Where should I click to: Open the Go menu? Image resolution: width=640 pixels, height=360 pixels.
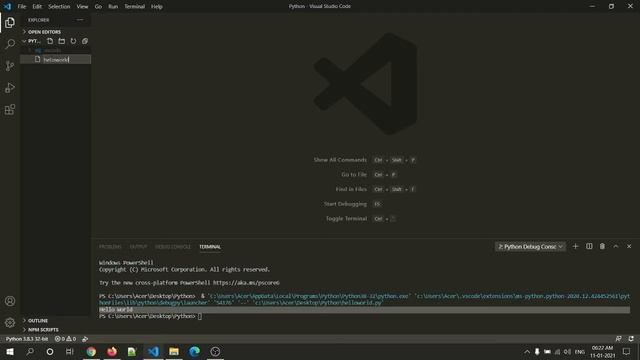pos(98,7)
